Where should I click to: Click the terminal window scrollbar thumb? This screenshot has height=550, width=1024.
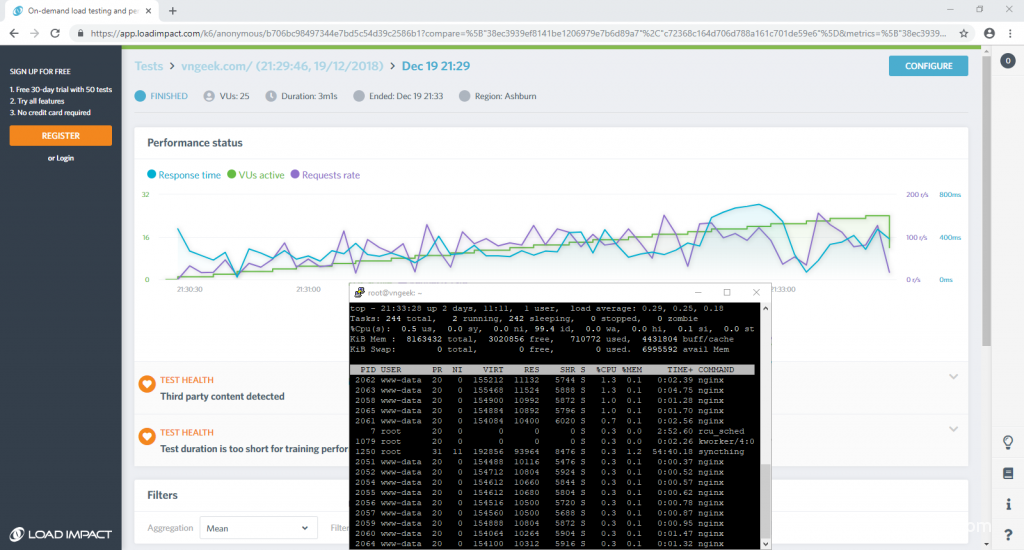click(x=765, y=500)
